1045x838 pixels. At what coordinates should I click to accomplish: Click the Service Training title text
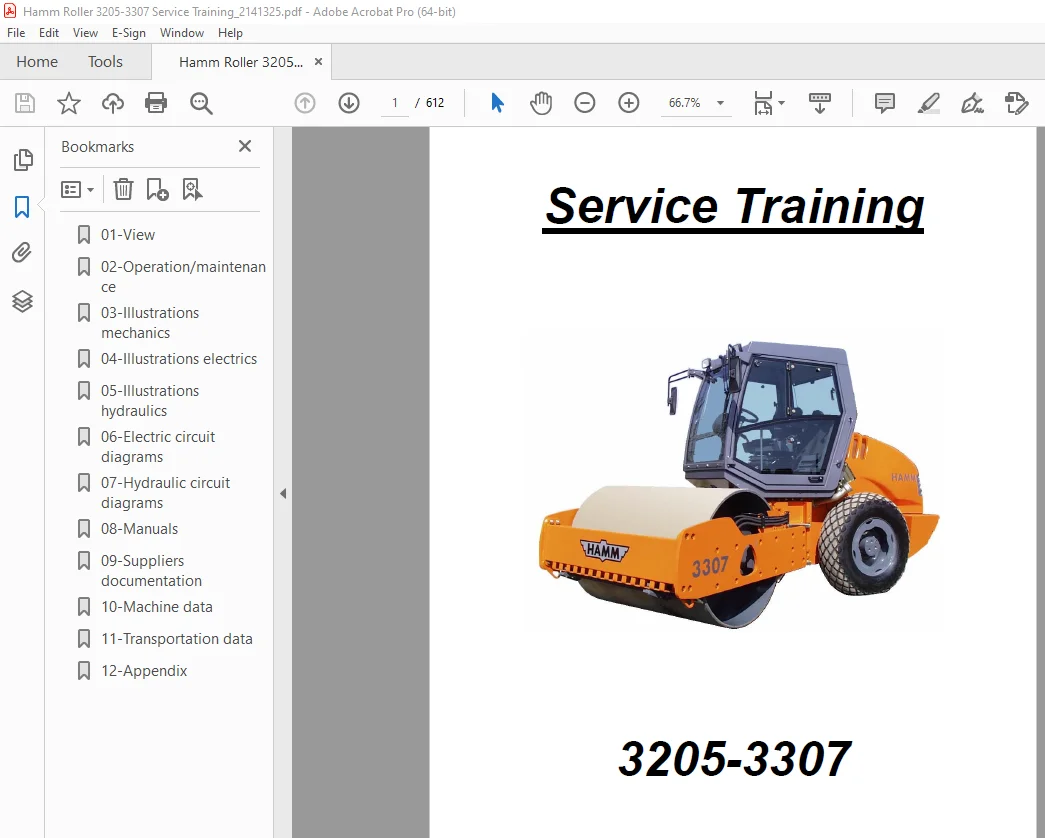733,207
